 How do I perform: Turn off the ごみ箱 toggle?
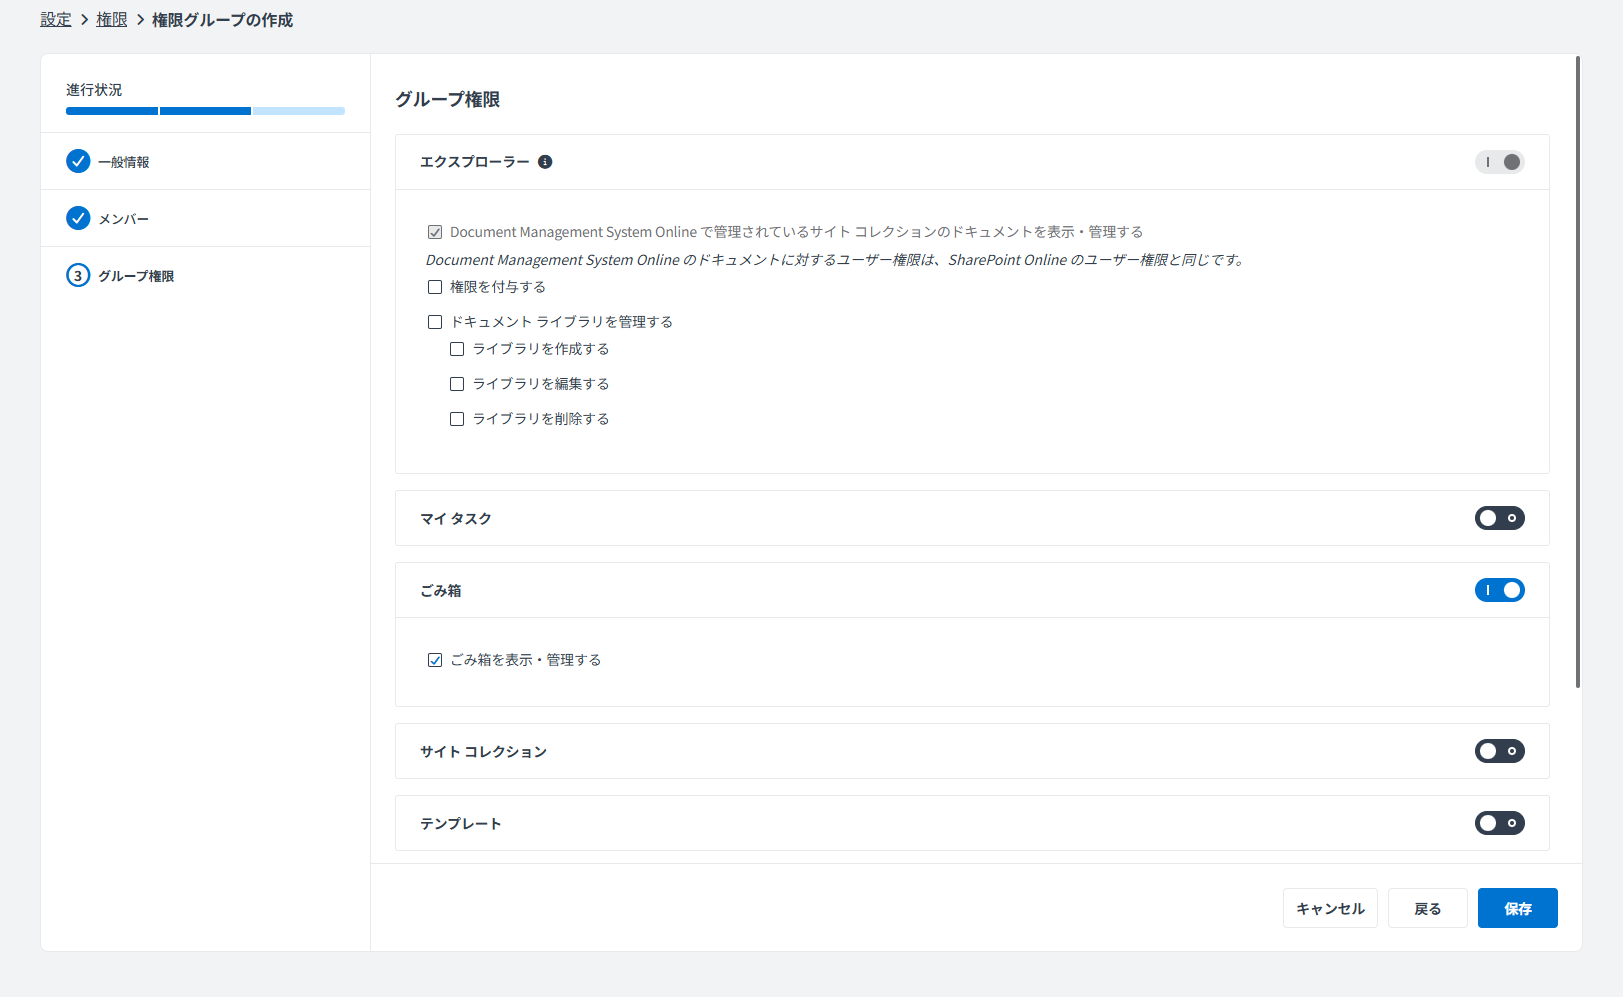(x=1499, y=590)
